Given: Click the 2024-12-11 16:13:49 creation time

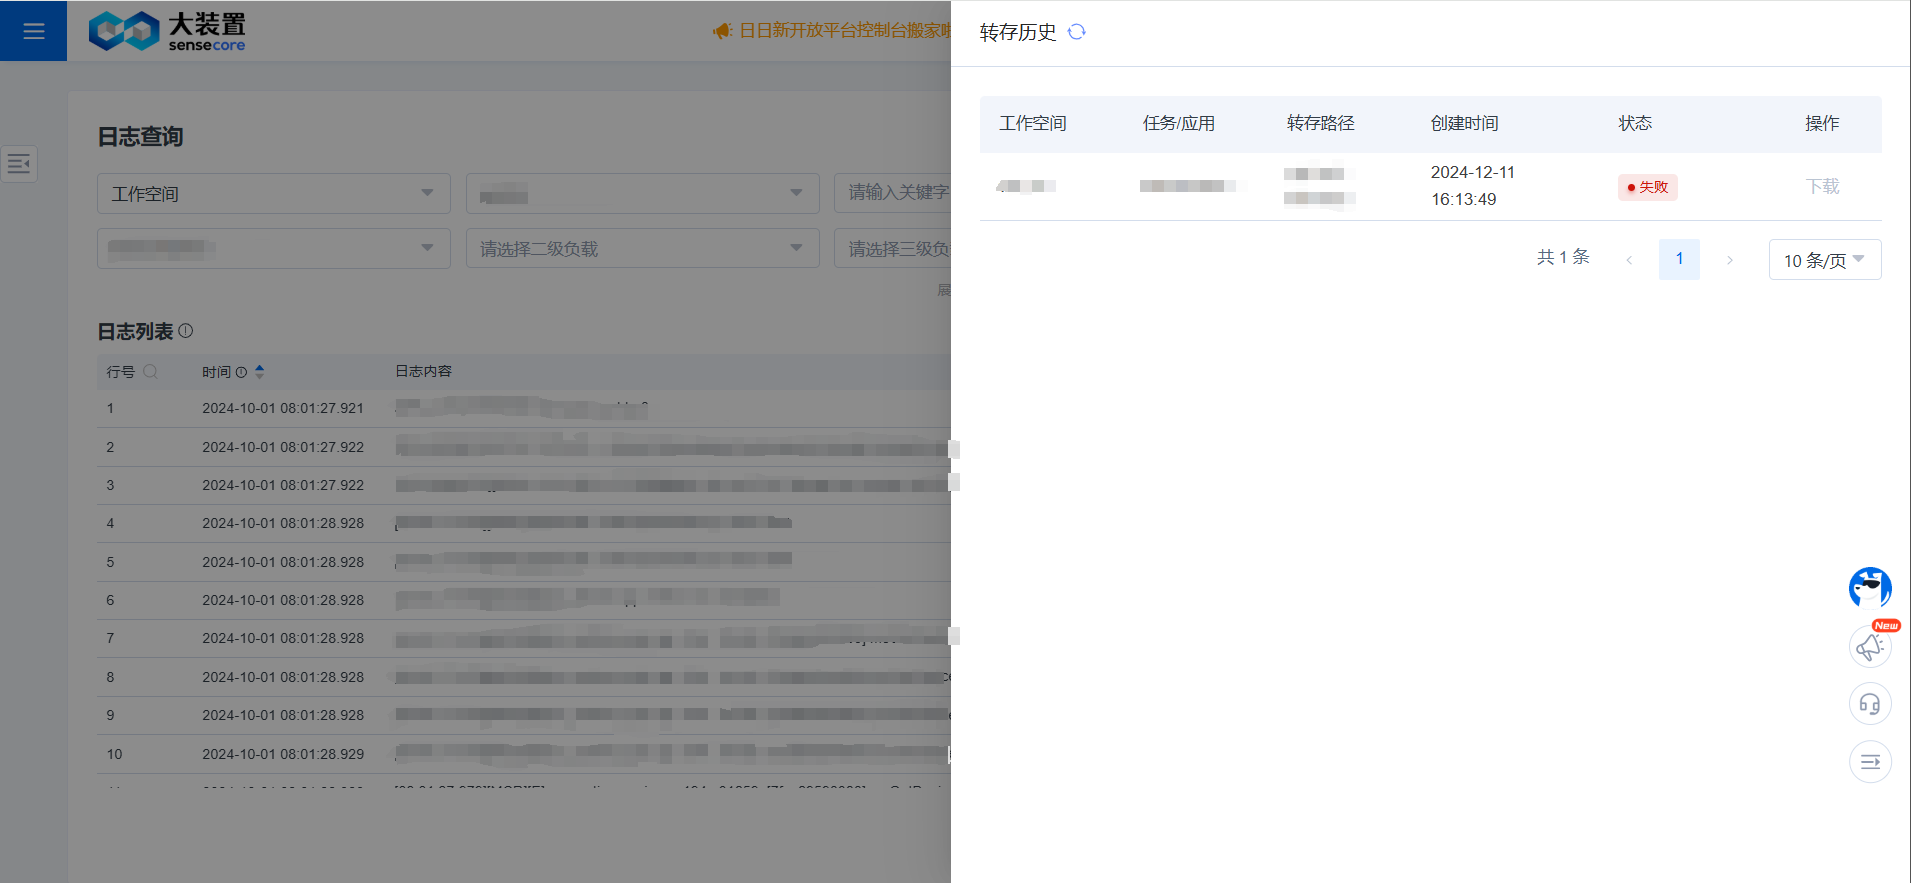Looking at the screenshot, I should tap(1473, 186).
